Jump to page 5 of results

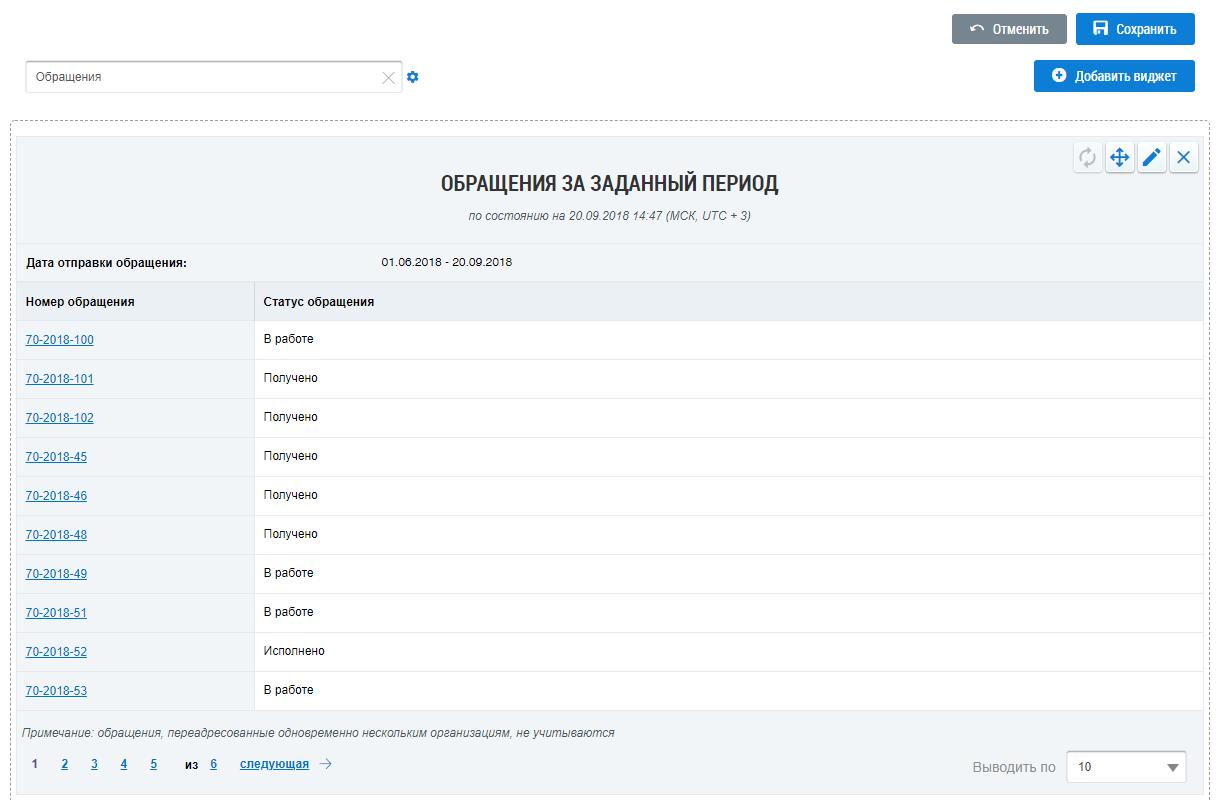(x=154, y=764)
